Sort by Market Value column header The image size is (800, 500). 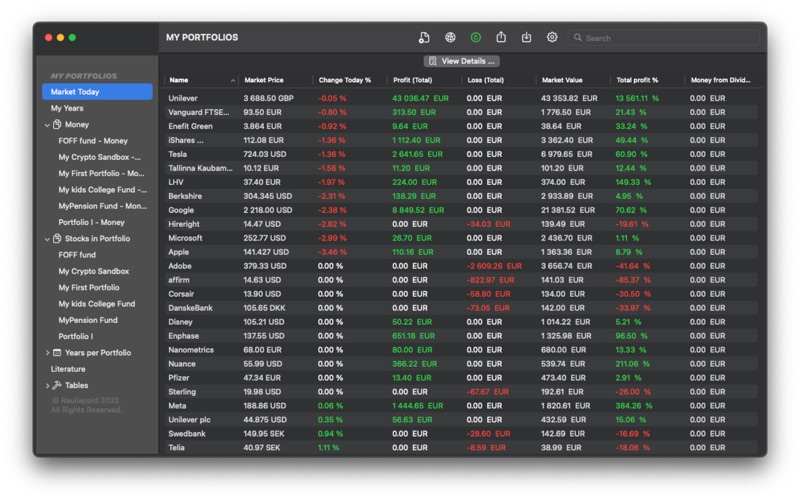(562, 80)
